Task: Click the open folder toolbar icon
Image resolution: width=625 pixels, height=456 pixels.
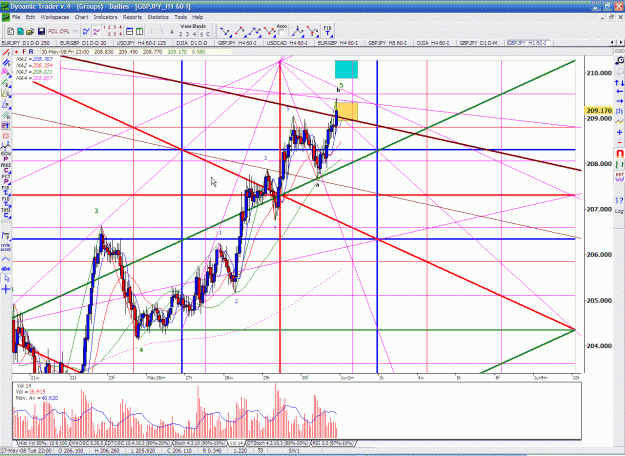Action: (x=30, y=31)
